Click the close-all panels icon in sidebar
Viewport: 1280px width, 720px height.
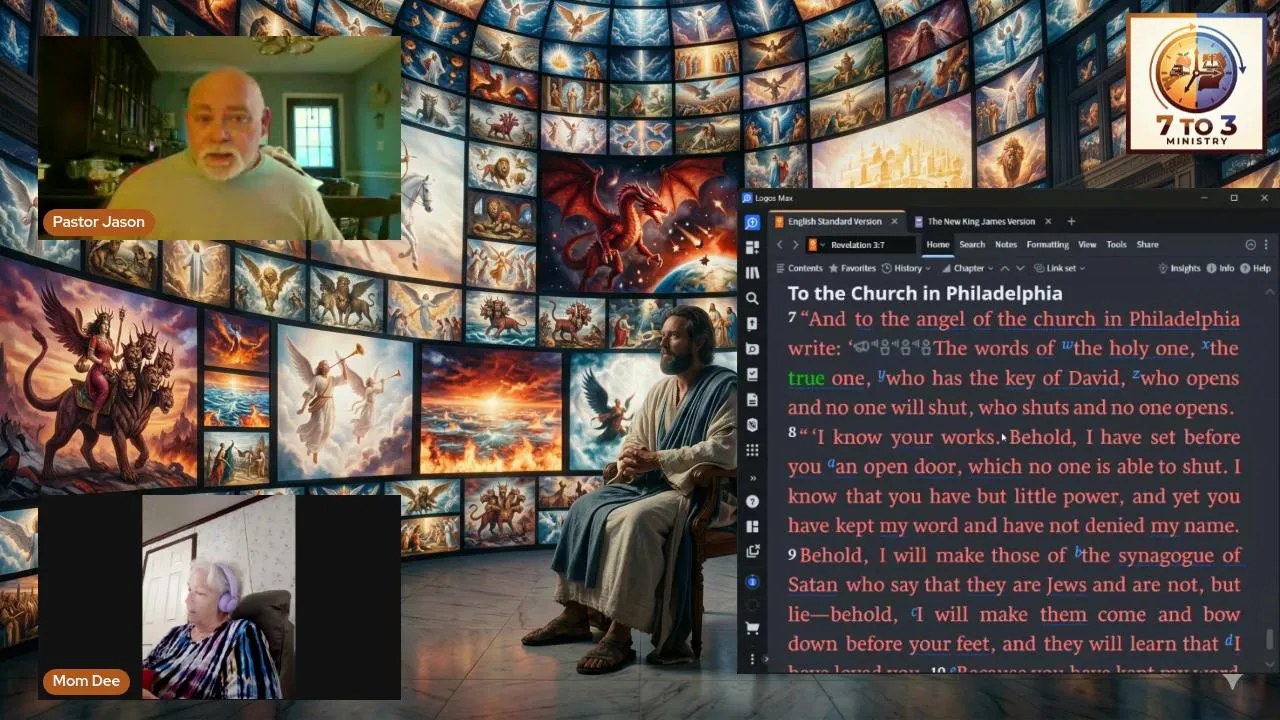point(752,551)
